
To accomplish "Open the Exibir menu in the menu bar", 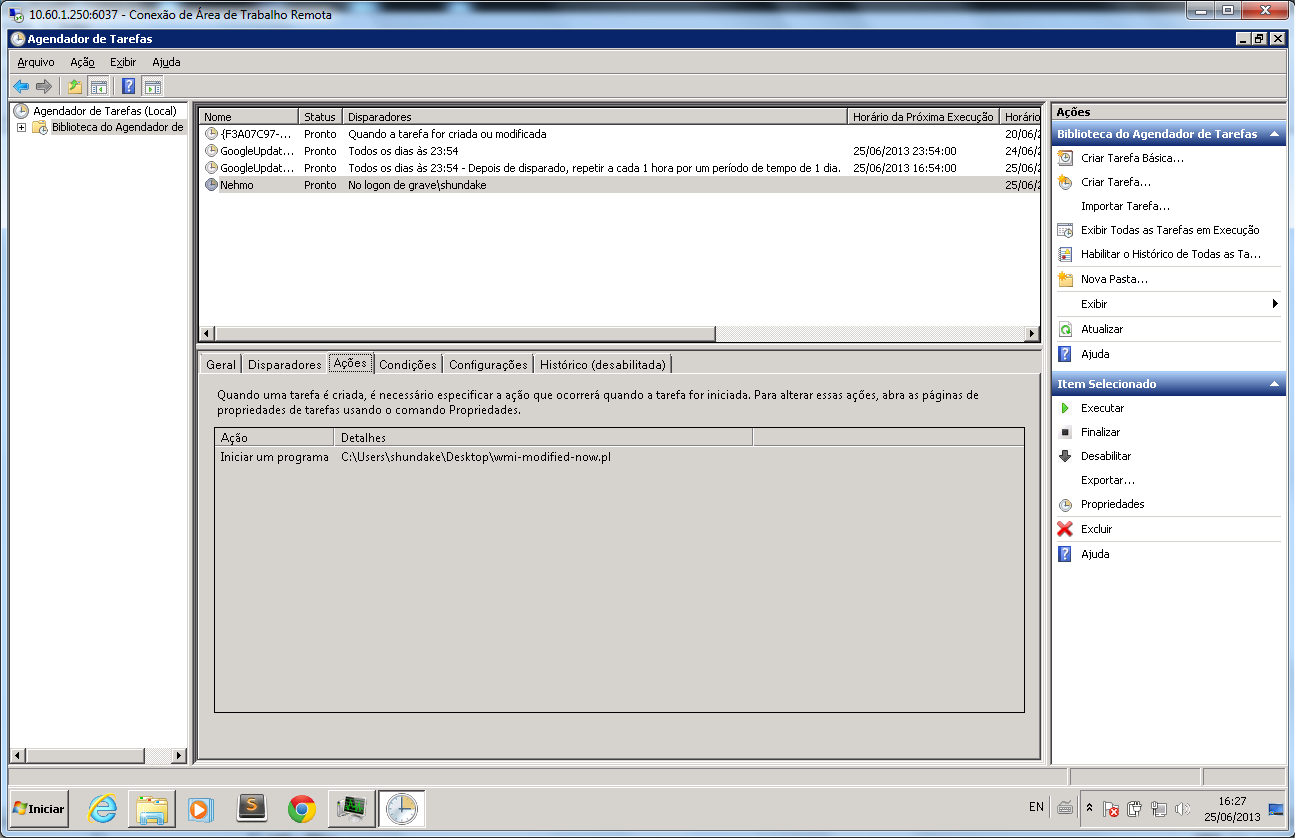I will 123,62.
